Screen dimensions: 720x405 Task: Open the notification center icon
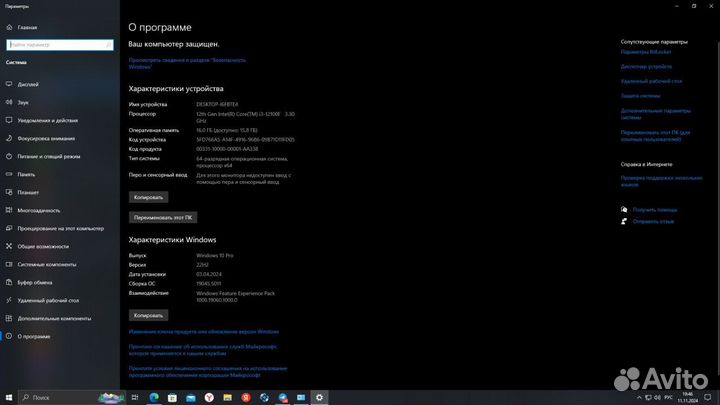click(708, 398)
